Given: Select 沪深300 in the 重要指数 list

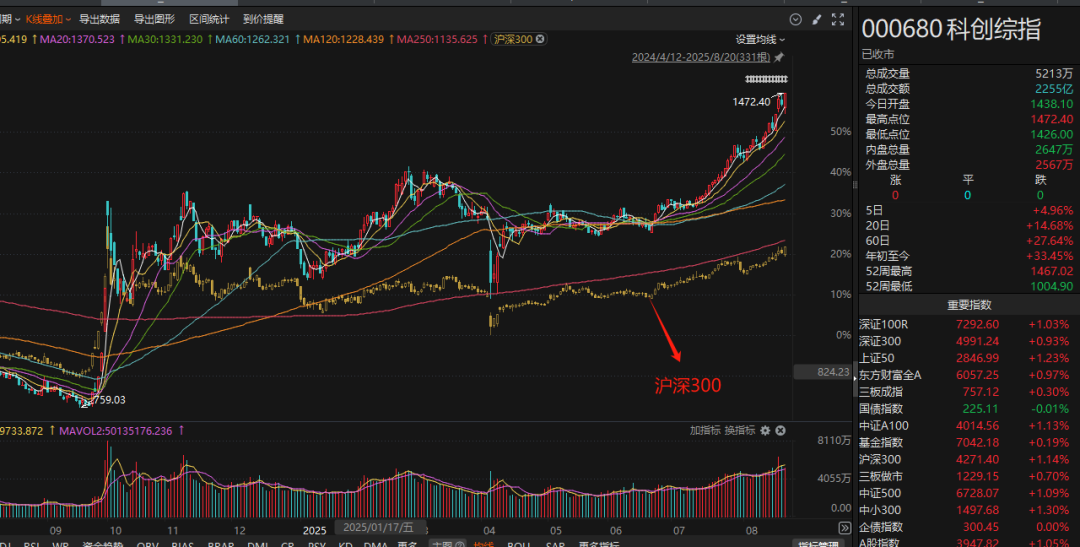Looking at the screenshot, I should coord(880,459).
